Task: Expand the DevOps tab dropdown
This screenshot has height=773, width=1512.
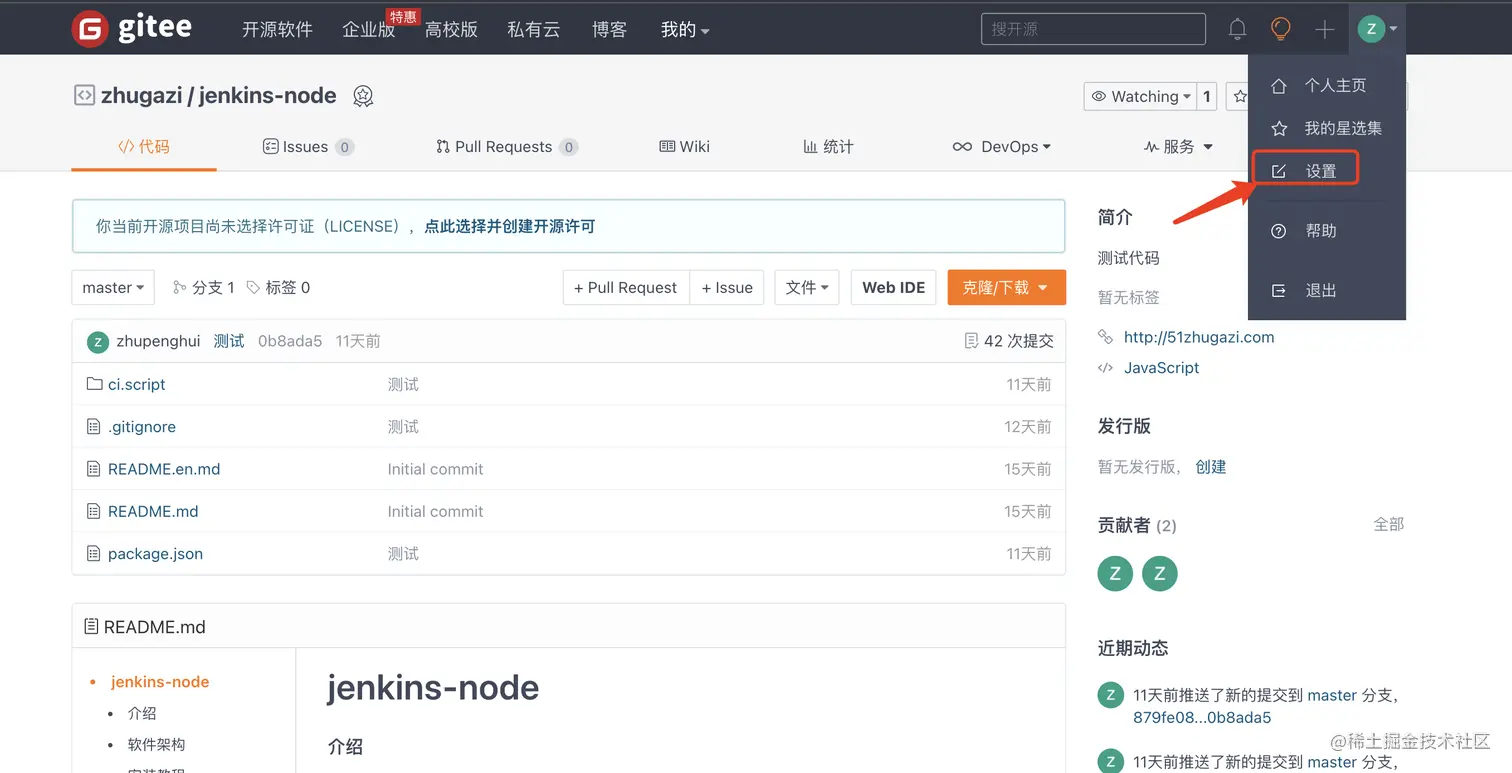Action: point(1001,146)
